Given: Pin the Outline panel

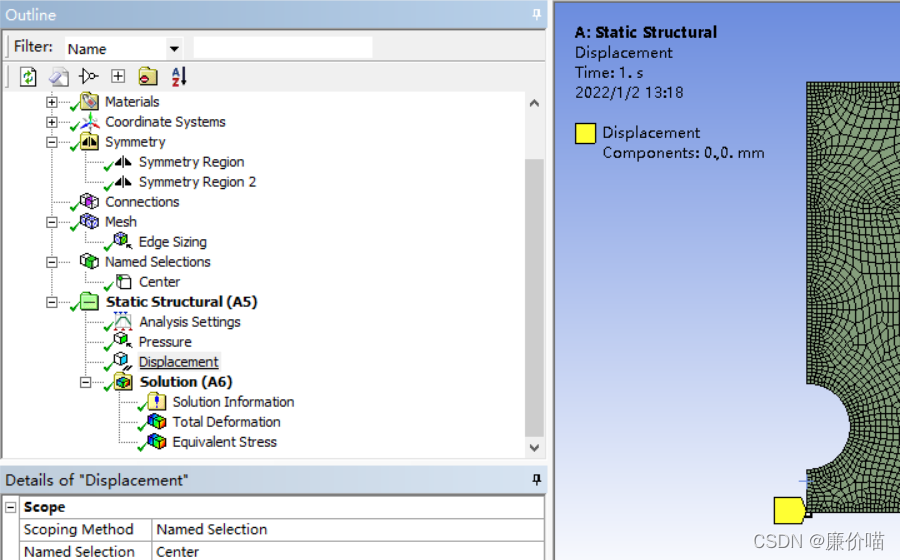Looking at the screenshot, I should pyautogui.click(x=537, y=14).
